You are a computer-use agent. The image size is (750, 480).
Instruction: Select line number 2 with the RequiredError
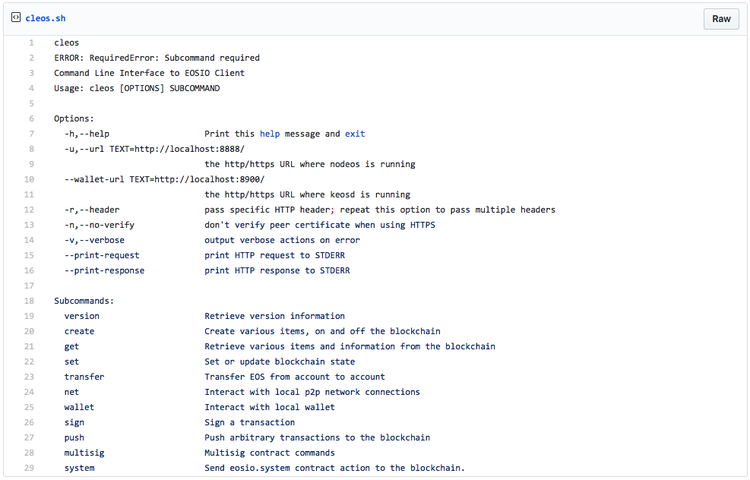click(x=31, y=58)
